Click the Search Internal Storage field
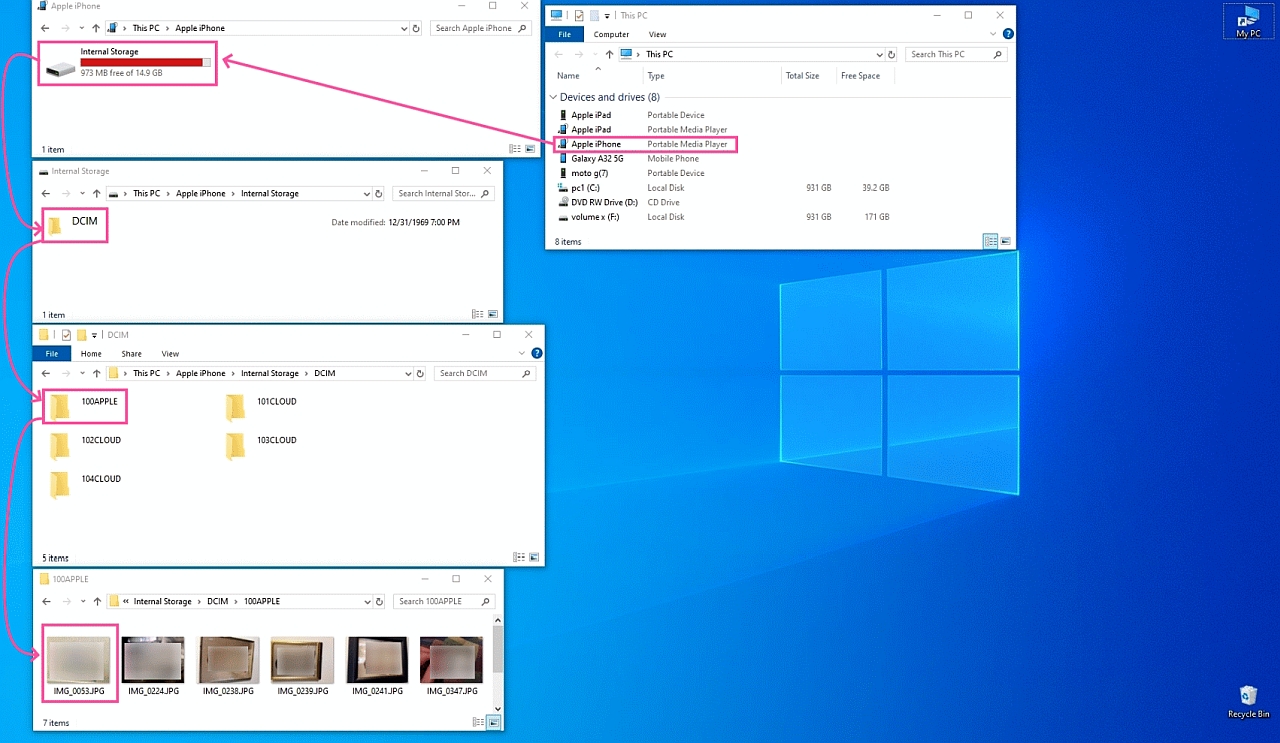Image resolution: width=1280 pixels, height=743 pixels. [443, 193]
